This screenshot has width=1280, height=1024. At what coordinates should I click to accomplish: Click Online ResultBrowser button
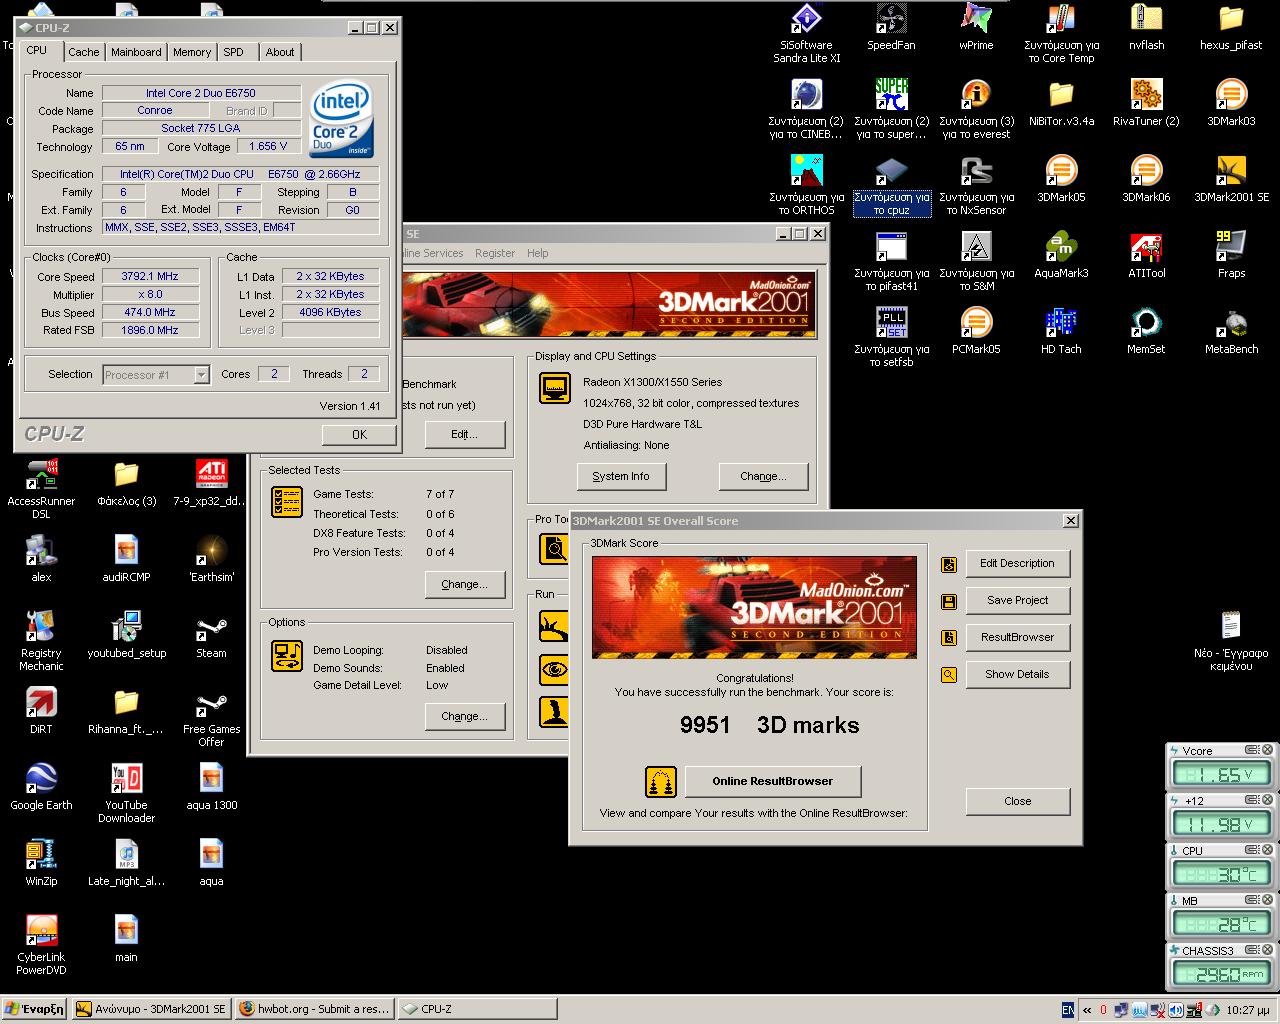click(x=772, y=781)
